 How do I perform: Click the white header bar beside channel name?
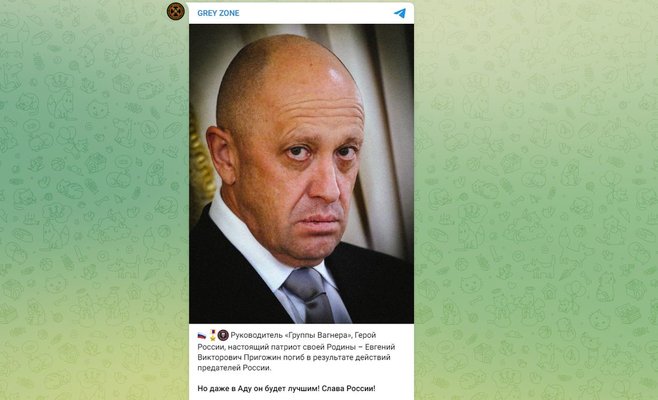point(316,13)
